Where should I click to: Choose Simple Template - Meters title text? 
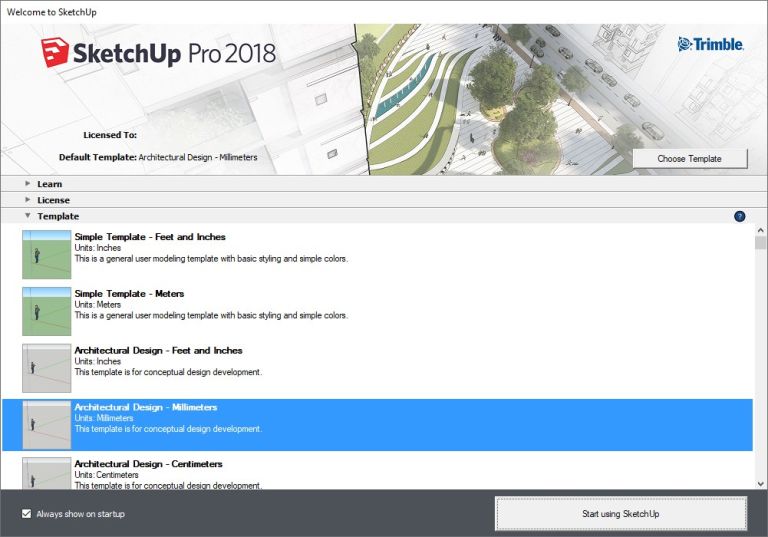129,294
